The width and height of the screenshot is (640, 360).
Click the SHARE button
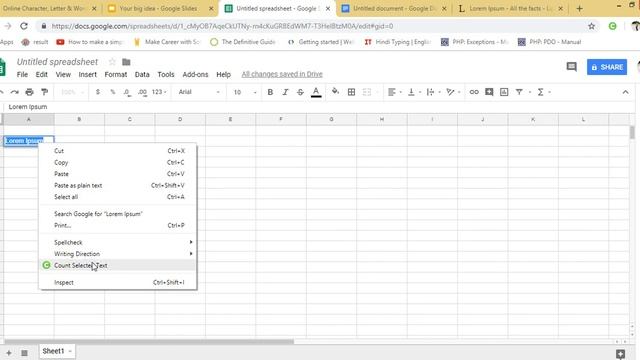pyautogui.click(x=607, y=67)
